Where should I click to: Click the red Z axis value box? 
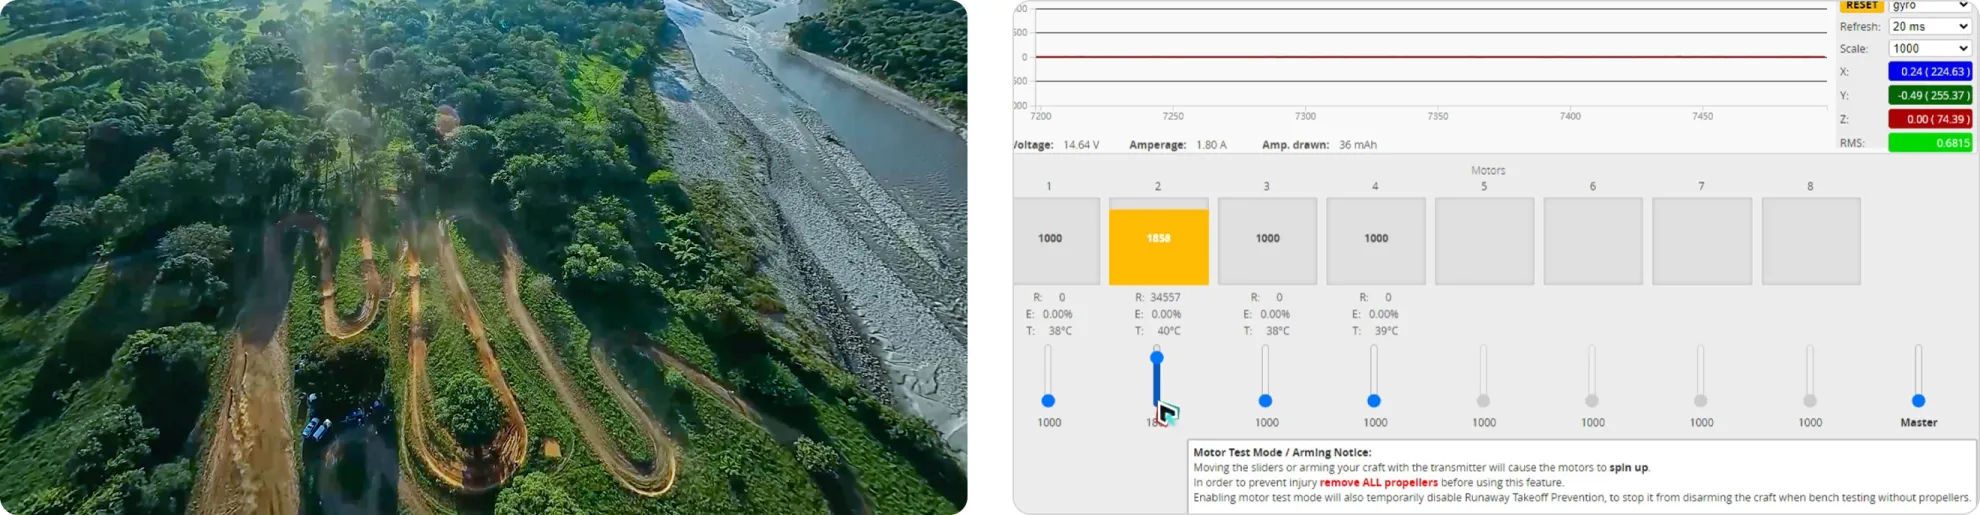[x=1929, y=119]
